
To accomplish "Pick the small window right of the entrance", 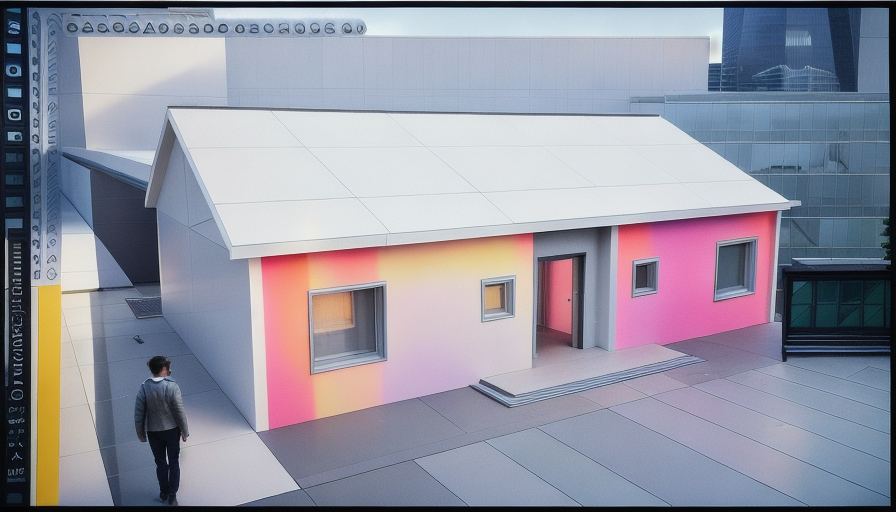I will tap(645, 277).
